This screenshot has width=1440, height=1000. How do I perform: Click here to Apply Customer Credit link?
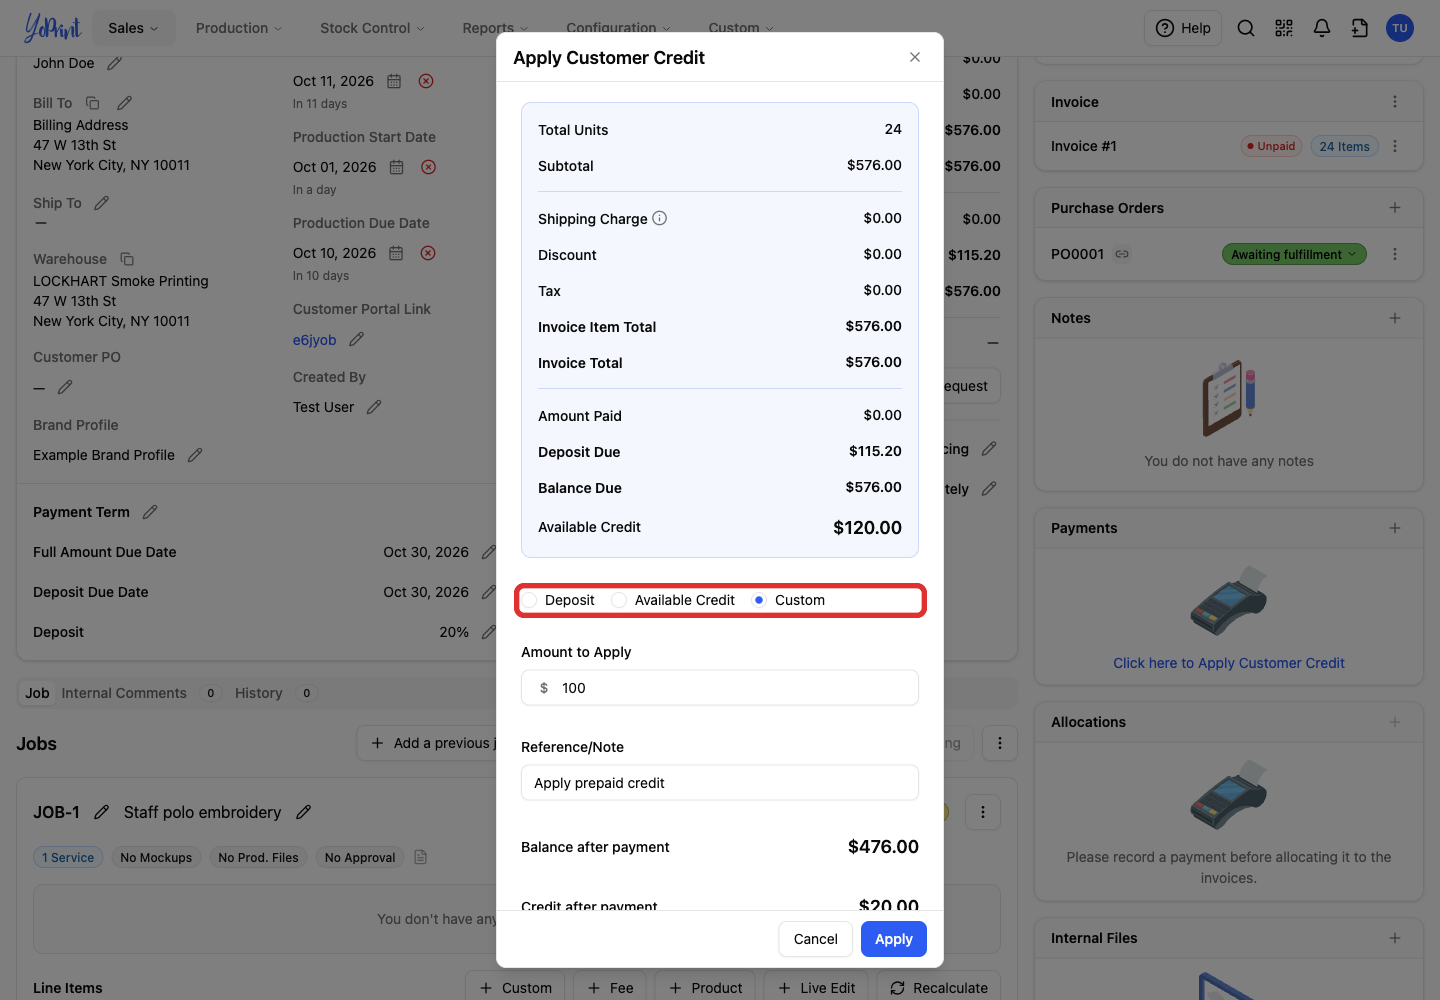click(x=1229, y=663)
